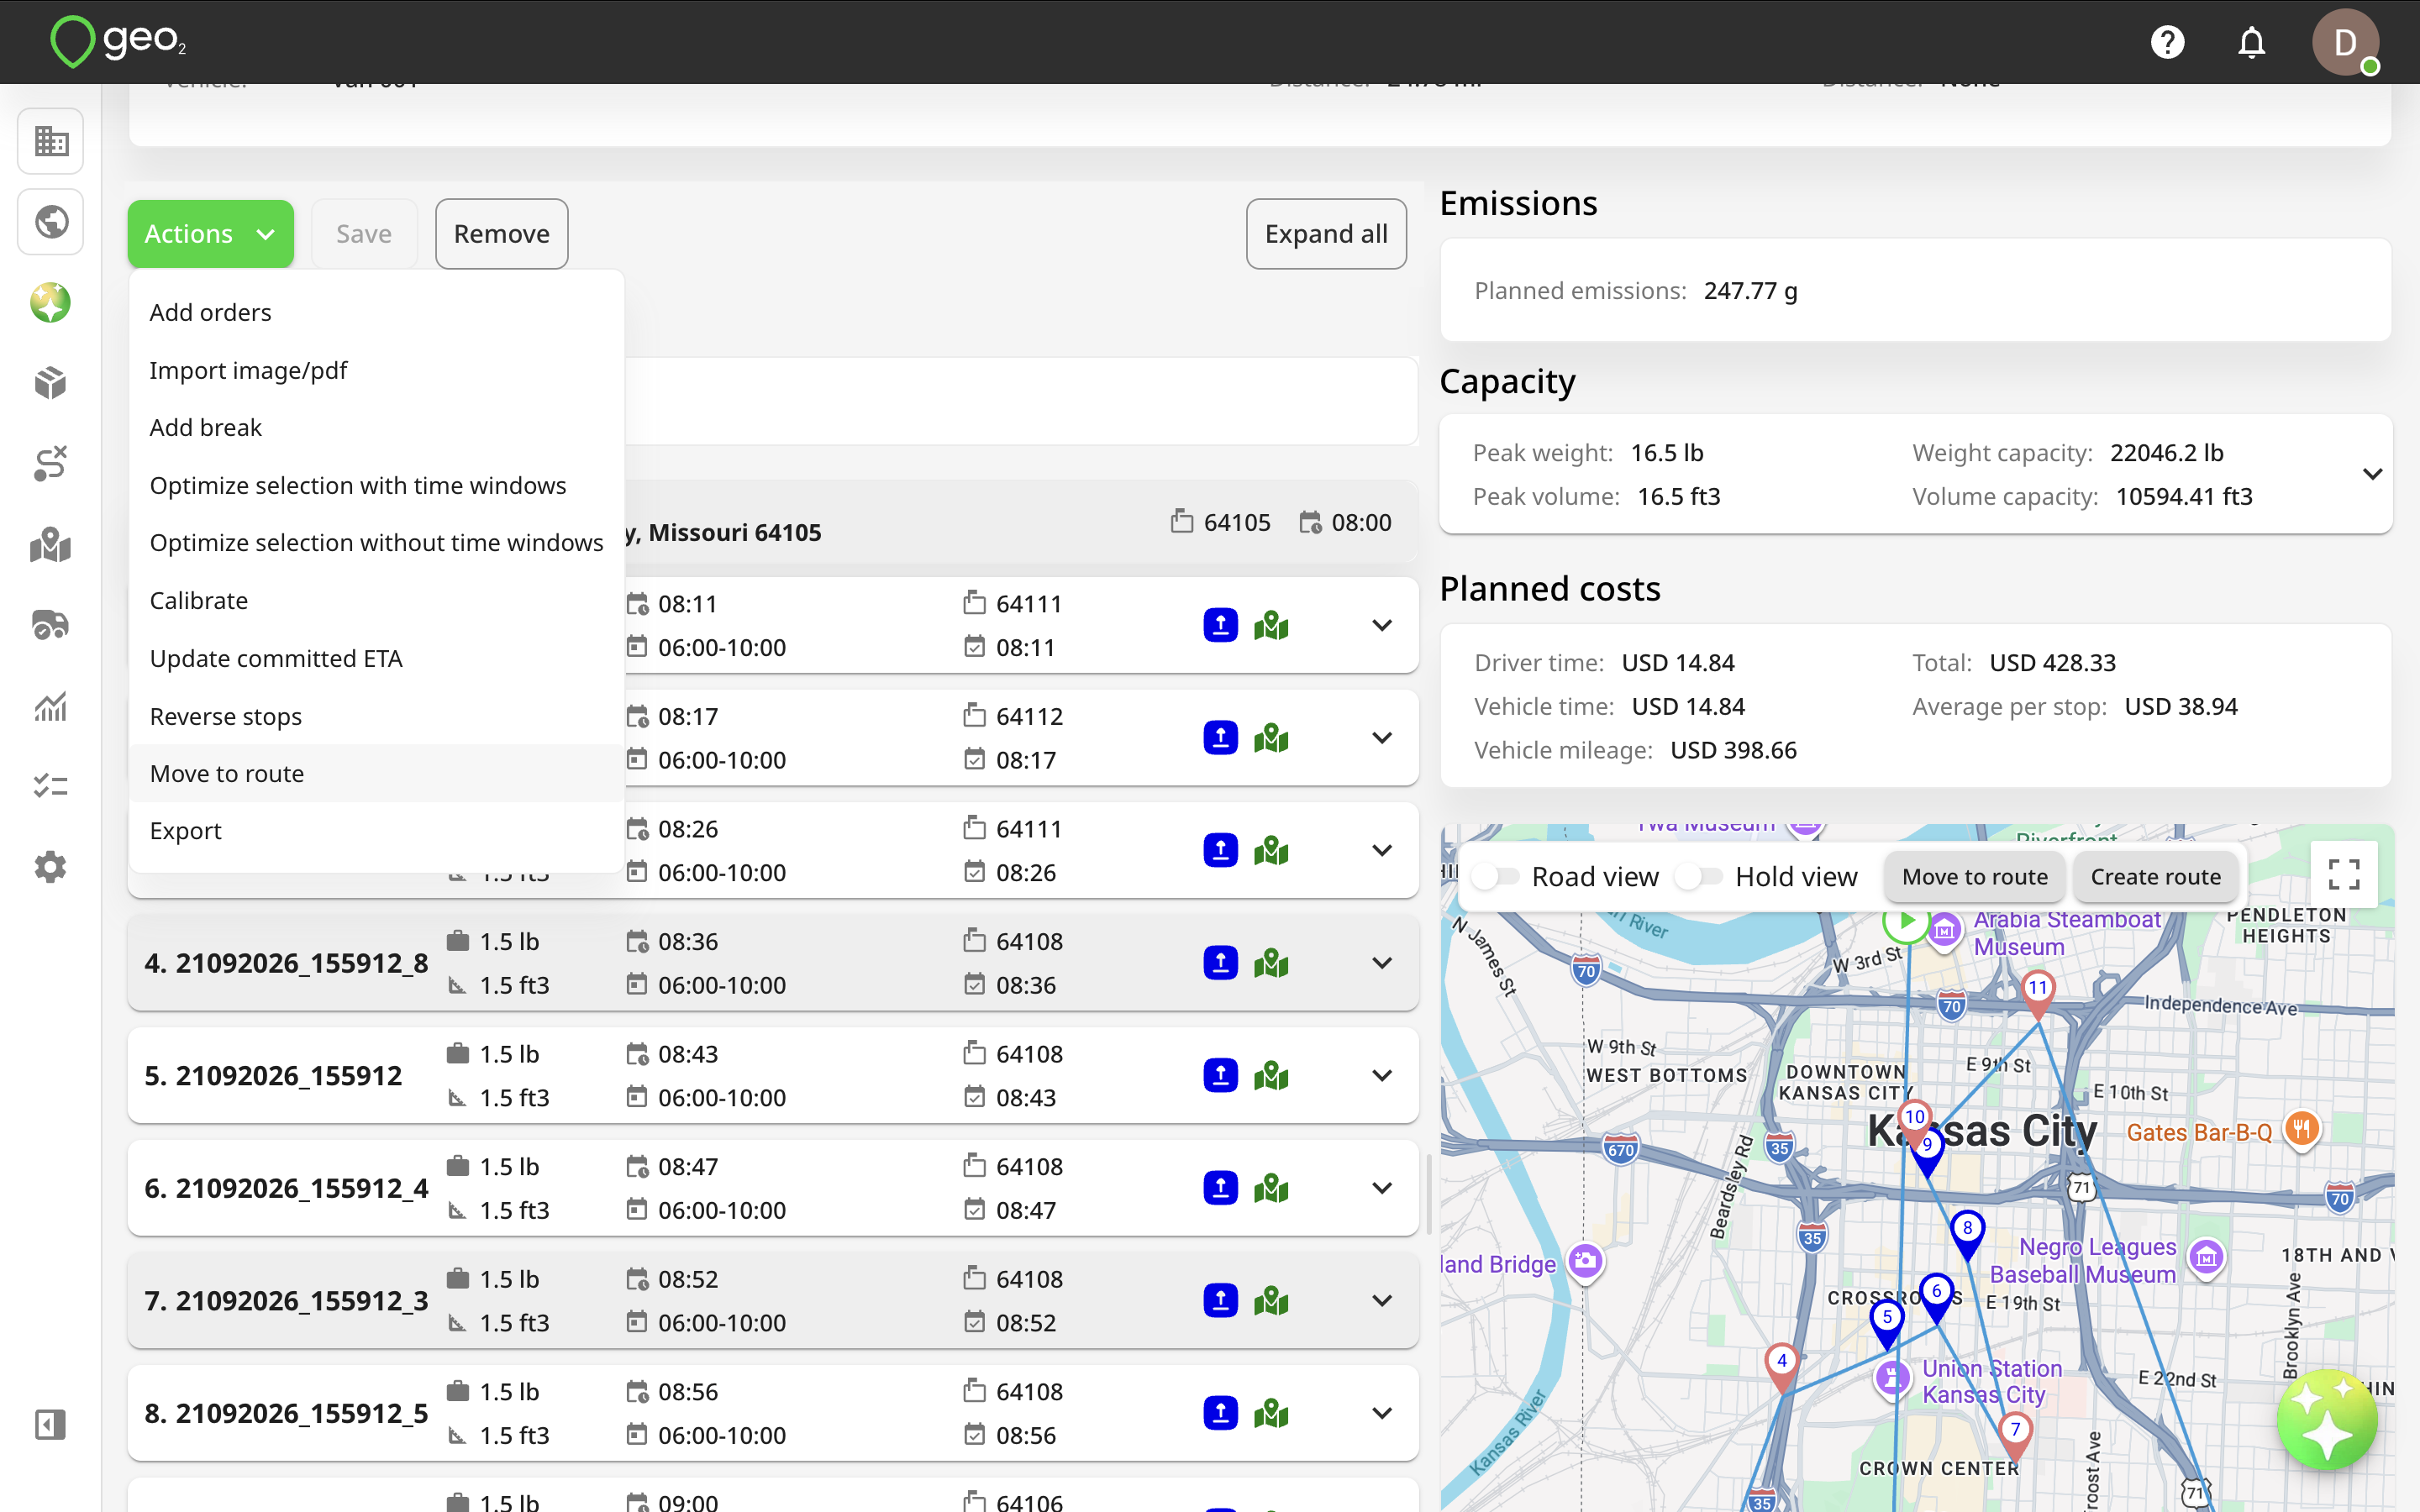The width and height of the screenshot is (2420, 1512).
Task: Open the map pin sidebar icon
Action: 51,545
